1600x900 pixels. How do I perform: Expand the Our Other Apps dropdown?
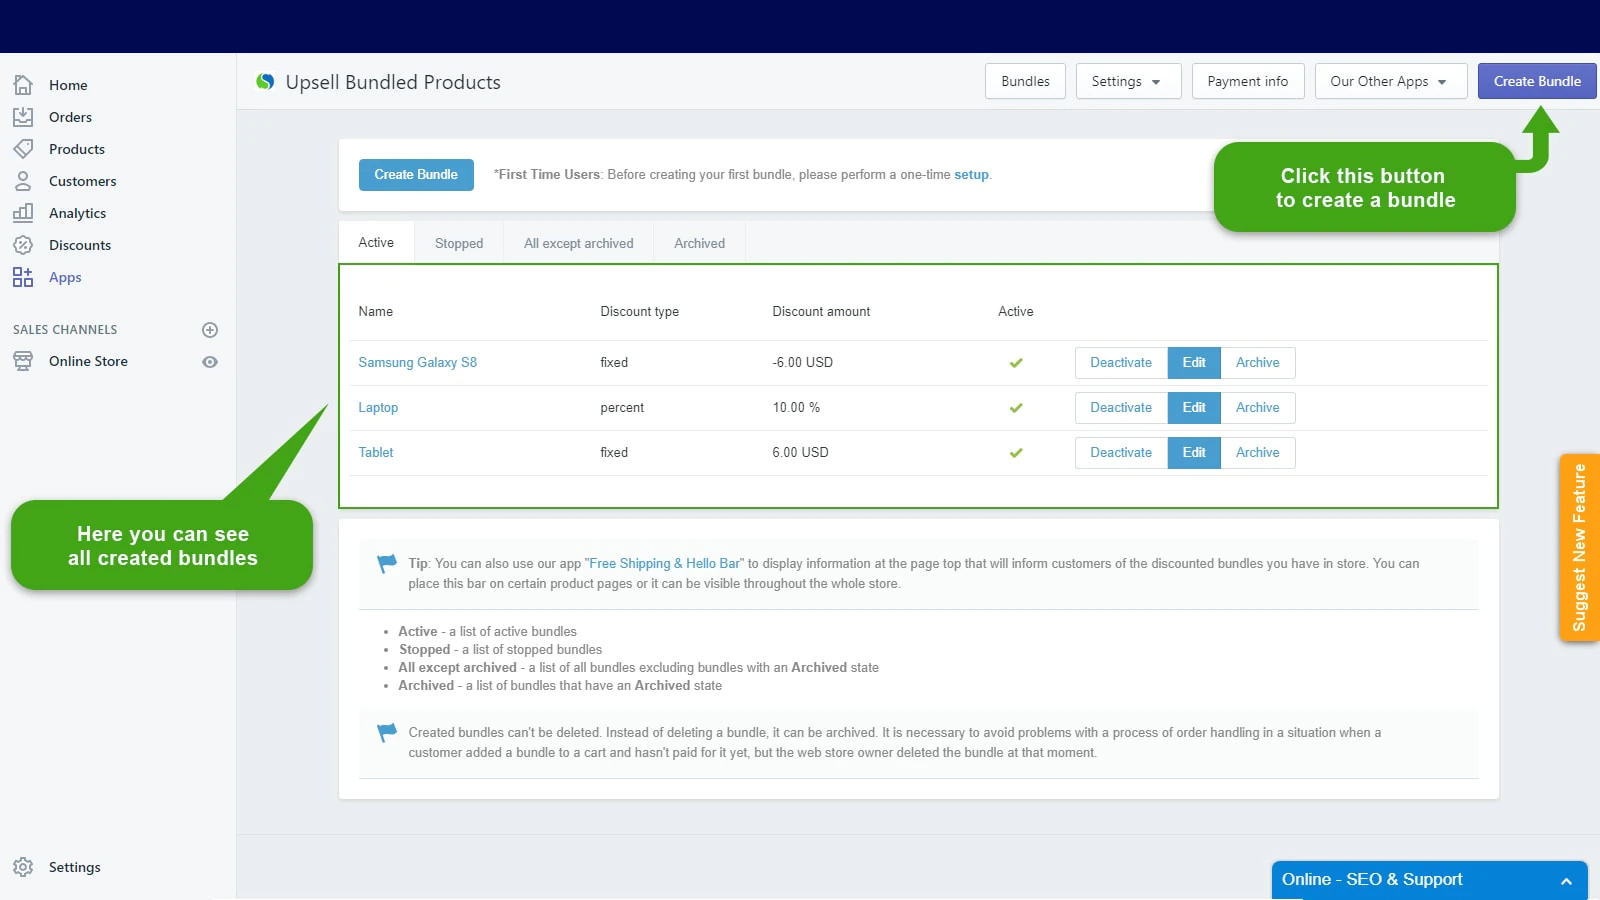pyautogui.click(x=1390, y=81)
